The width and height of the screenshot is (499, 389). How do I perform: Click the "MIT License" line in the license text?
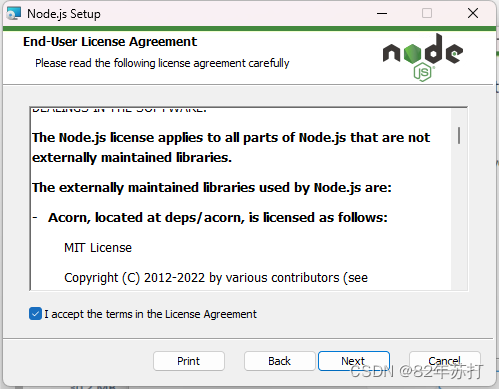(x=98, y=248)
